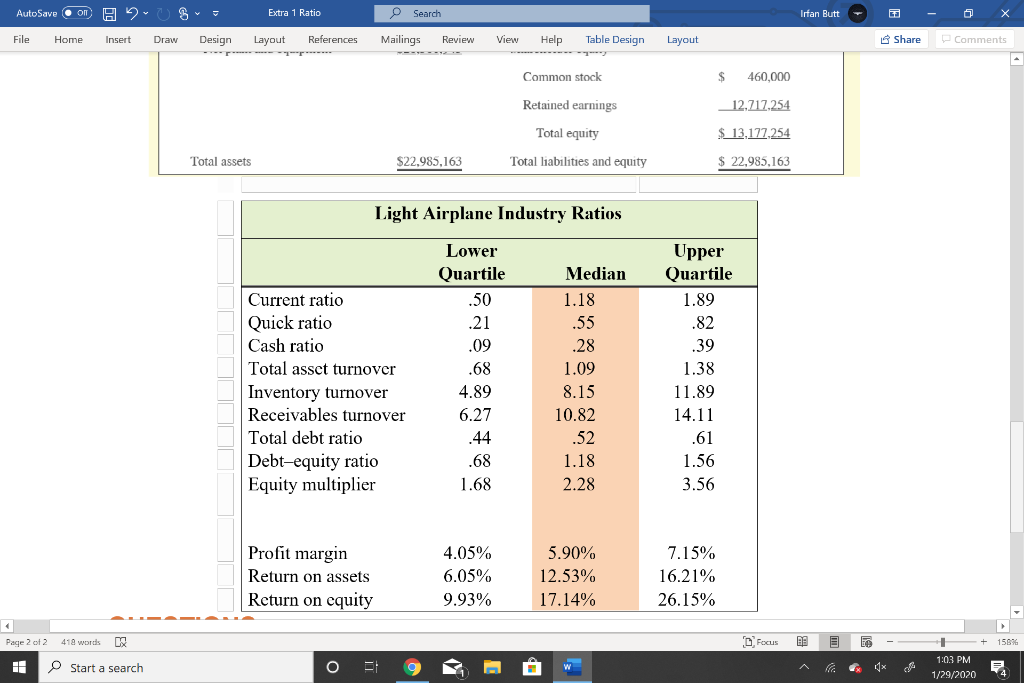Open the table Layout tab beside Table Design
The width and height of the screenshot is (1024, 683).
point(682,39)
